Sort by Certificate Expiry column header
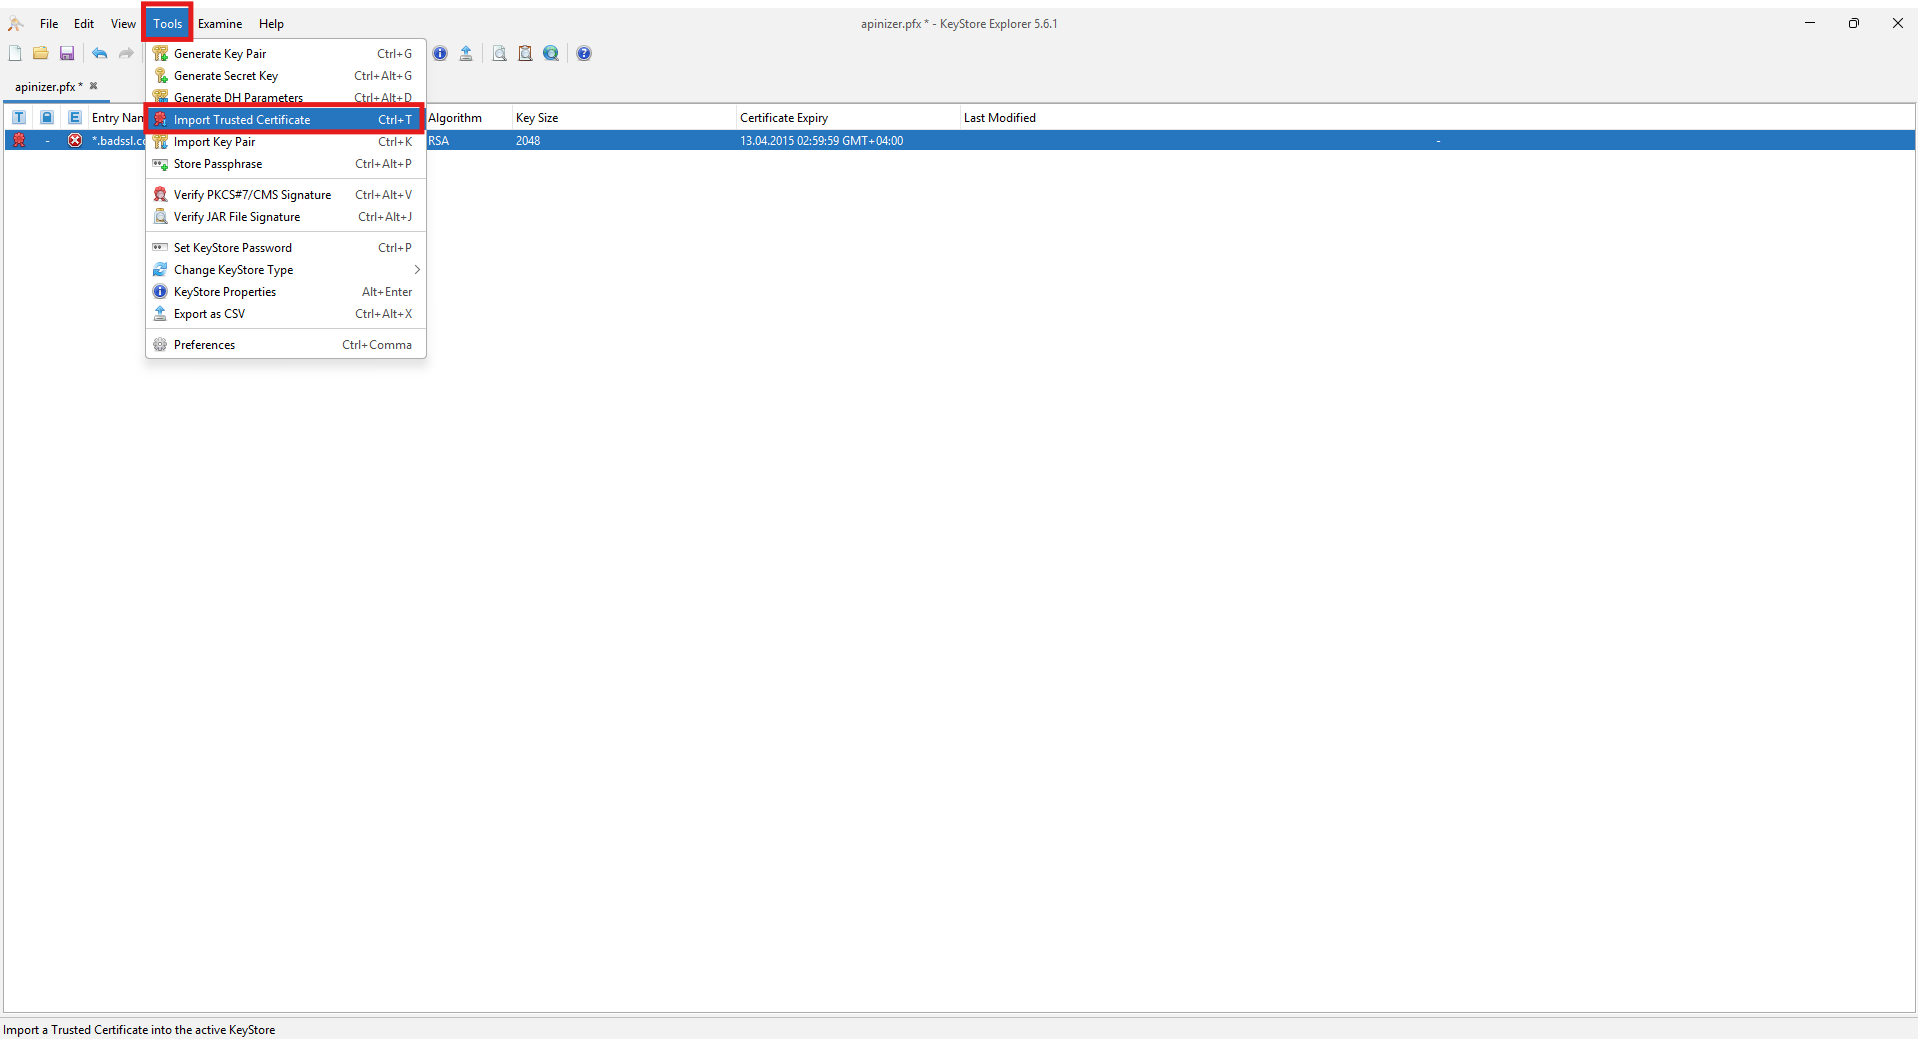This screenshot has height=1039, width=1918. (x=848, y=118)
